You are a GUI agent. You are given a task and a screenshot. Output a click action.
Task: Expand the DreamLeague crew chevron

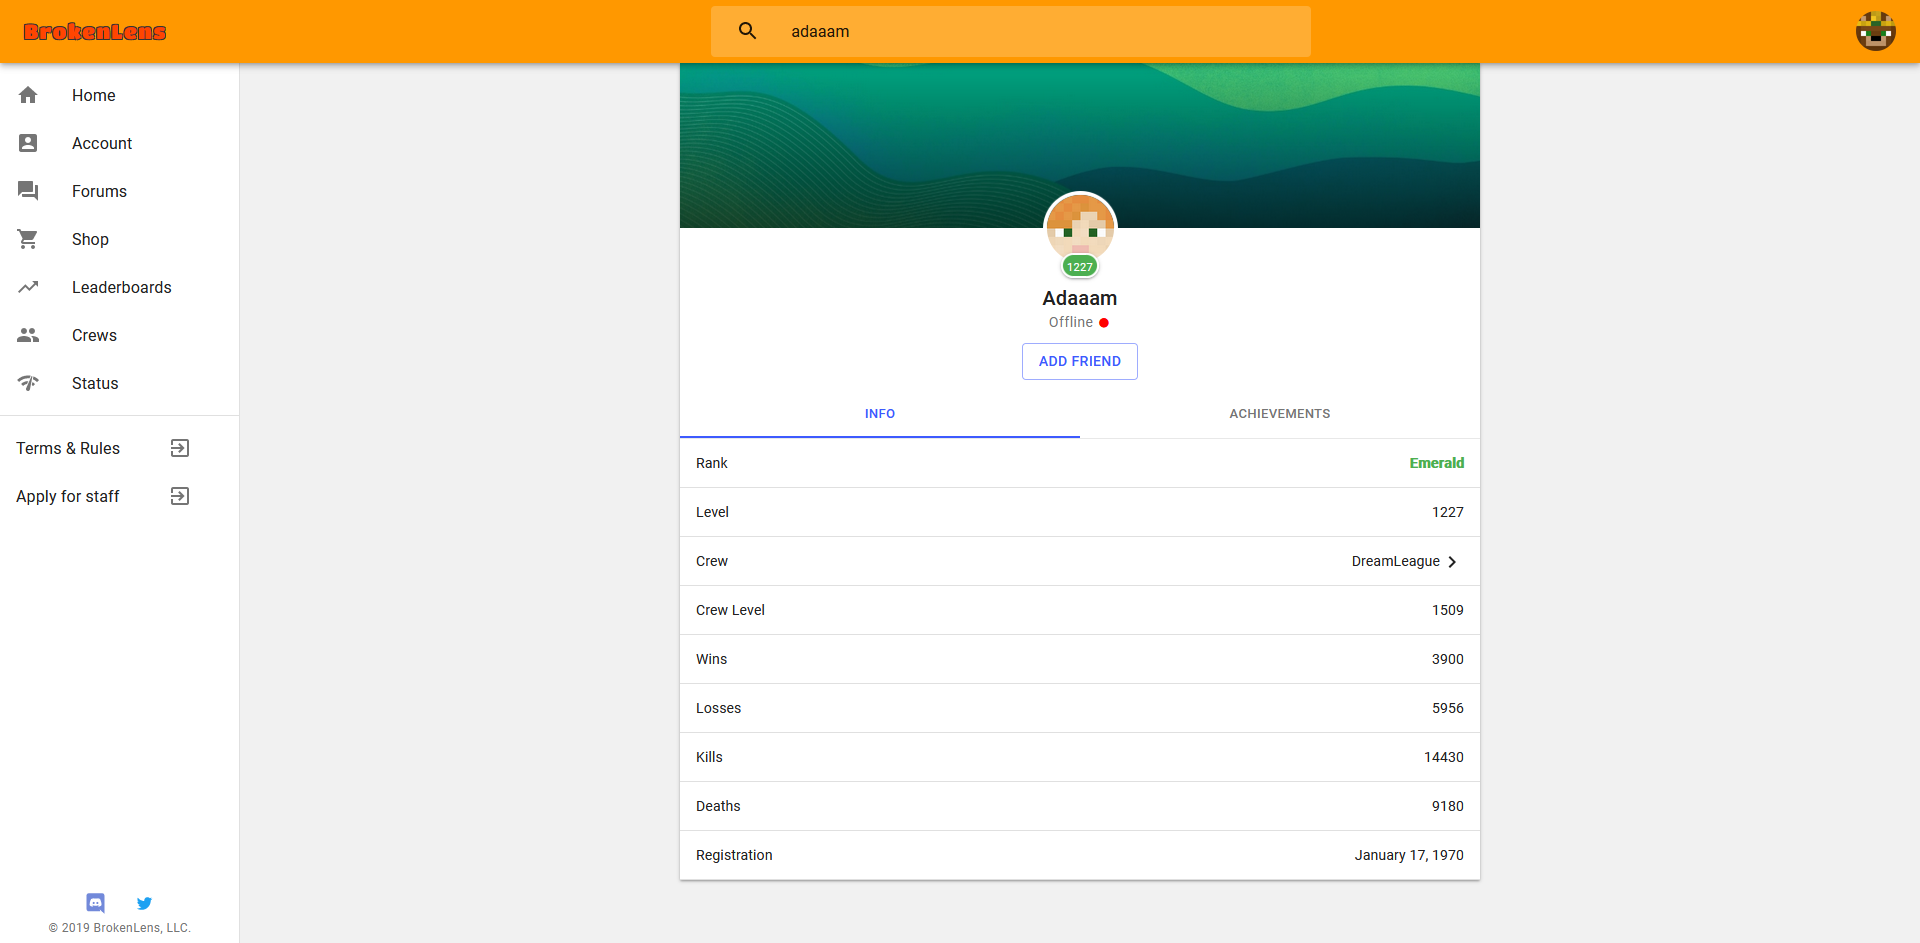click(x=1452, y=562)
